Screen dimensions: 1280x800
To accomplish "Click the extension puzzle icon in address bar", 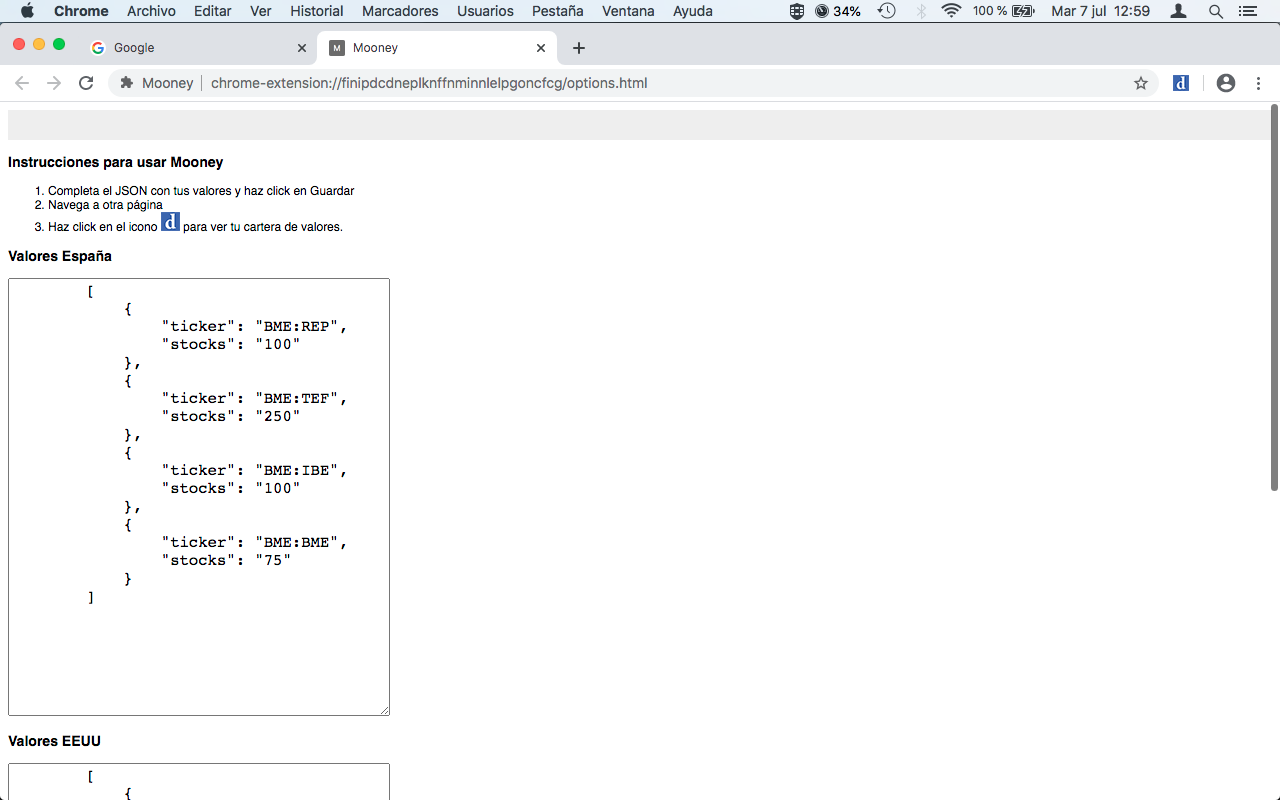I will tap(126, 83).
